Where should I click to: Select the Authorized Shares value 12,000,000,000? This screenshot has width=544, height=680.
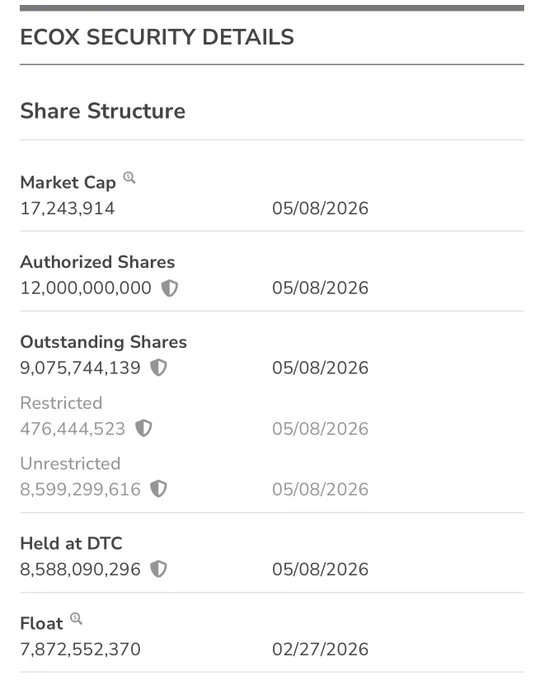point(86,288)
